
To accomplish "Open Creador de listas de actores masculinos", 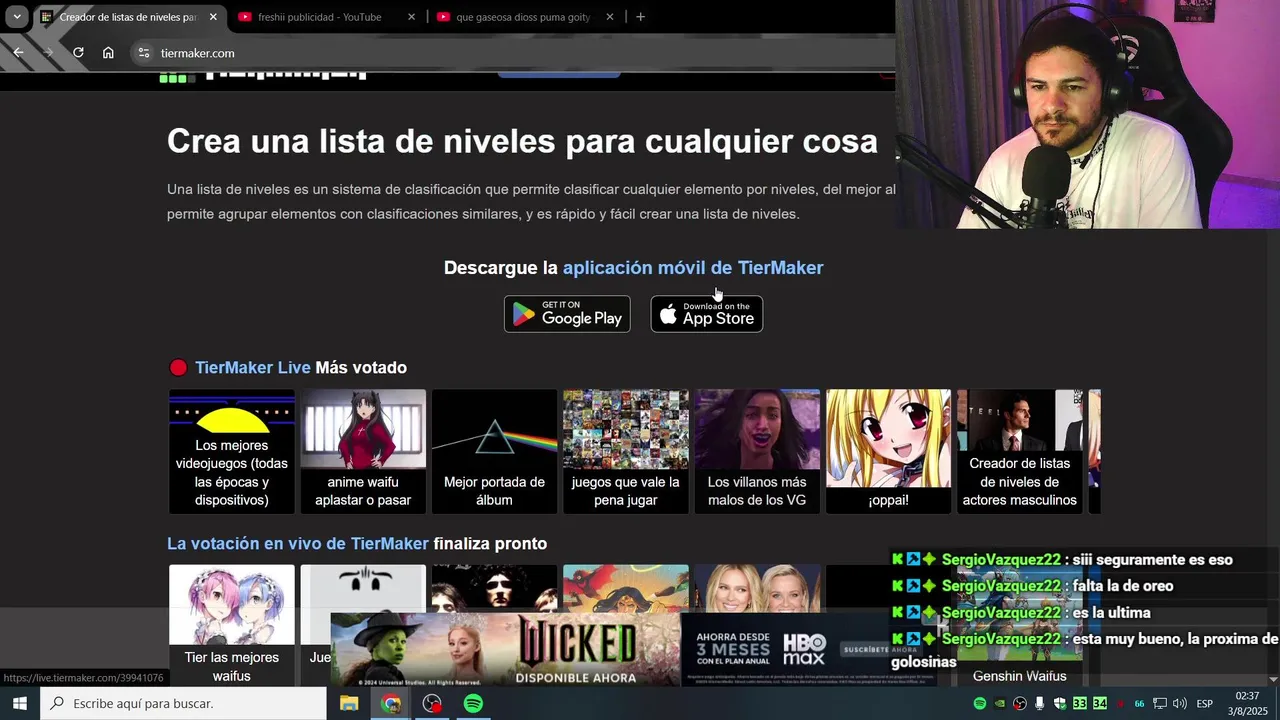I will click(1019, 451).
